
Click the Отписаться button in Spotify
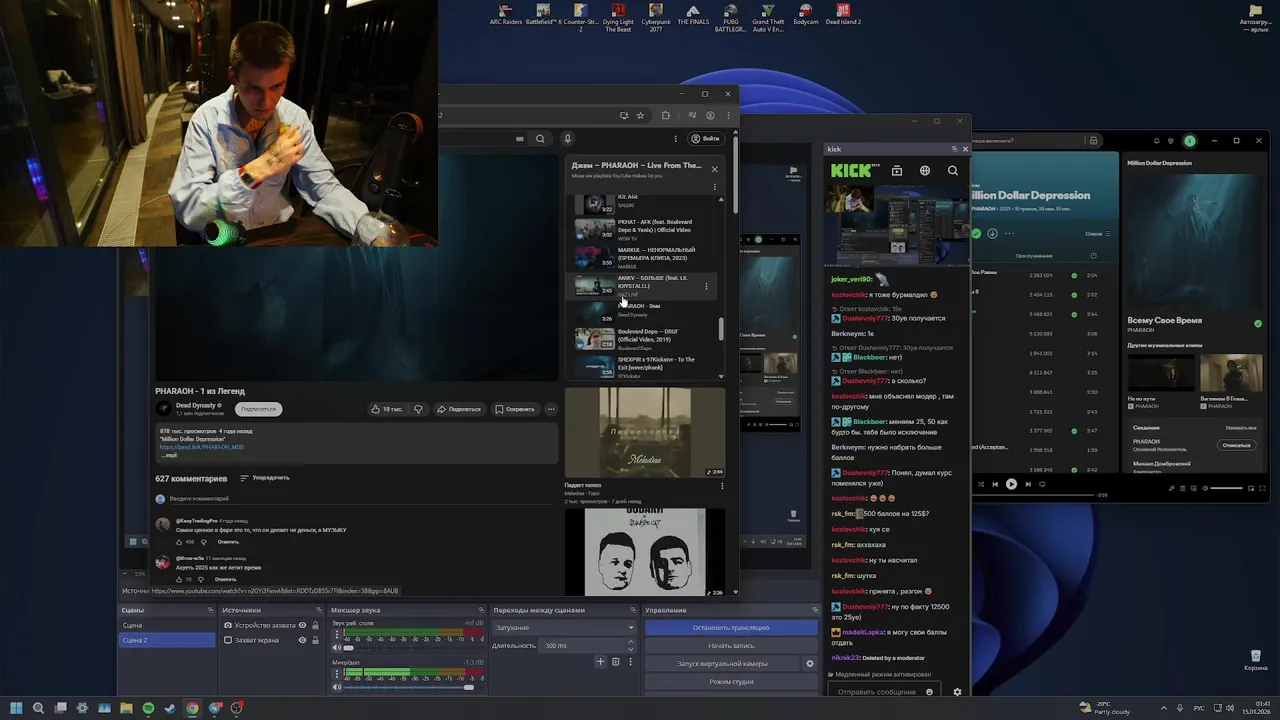[x=1237, y=445]
